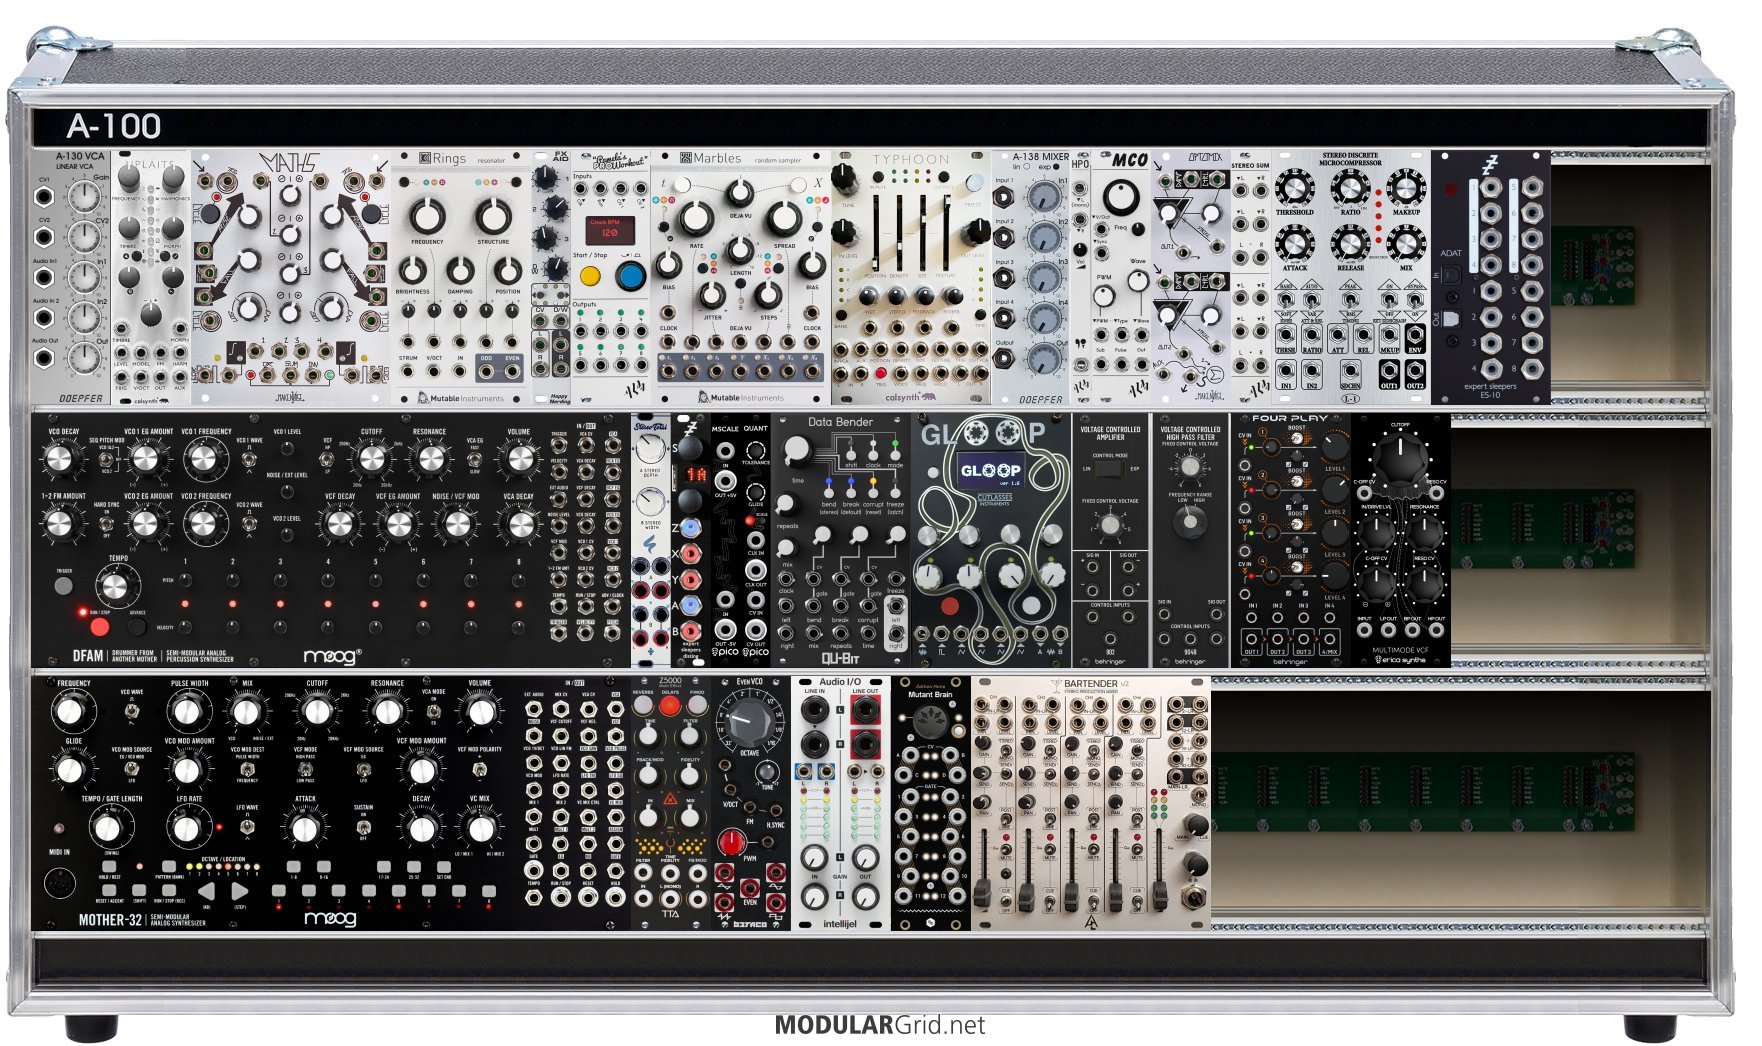This screenshot has width=1762, height=1046.
Task: Click the DFAM Tempo knob
Action: pos(117,587)
